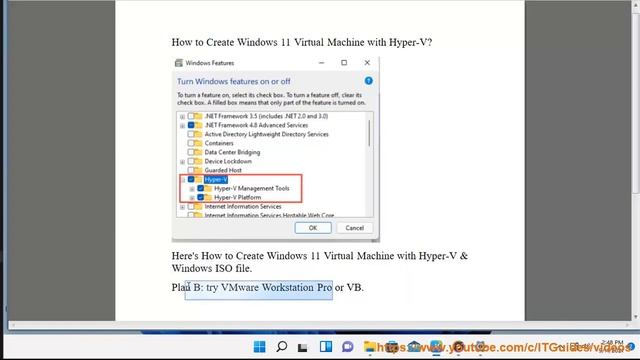Enable the Data Center Bridging checkbox
The image size is (640, 360).
[x=191, y=152]
